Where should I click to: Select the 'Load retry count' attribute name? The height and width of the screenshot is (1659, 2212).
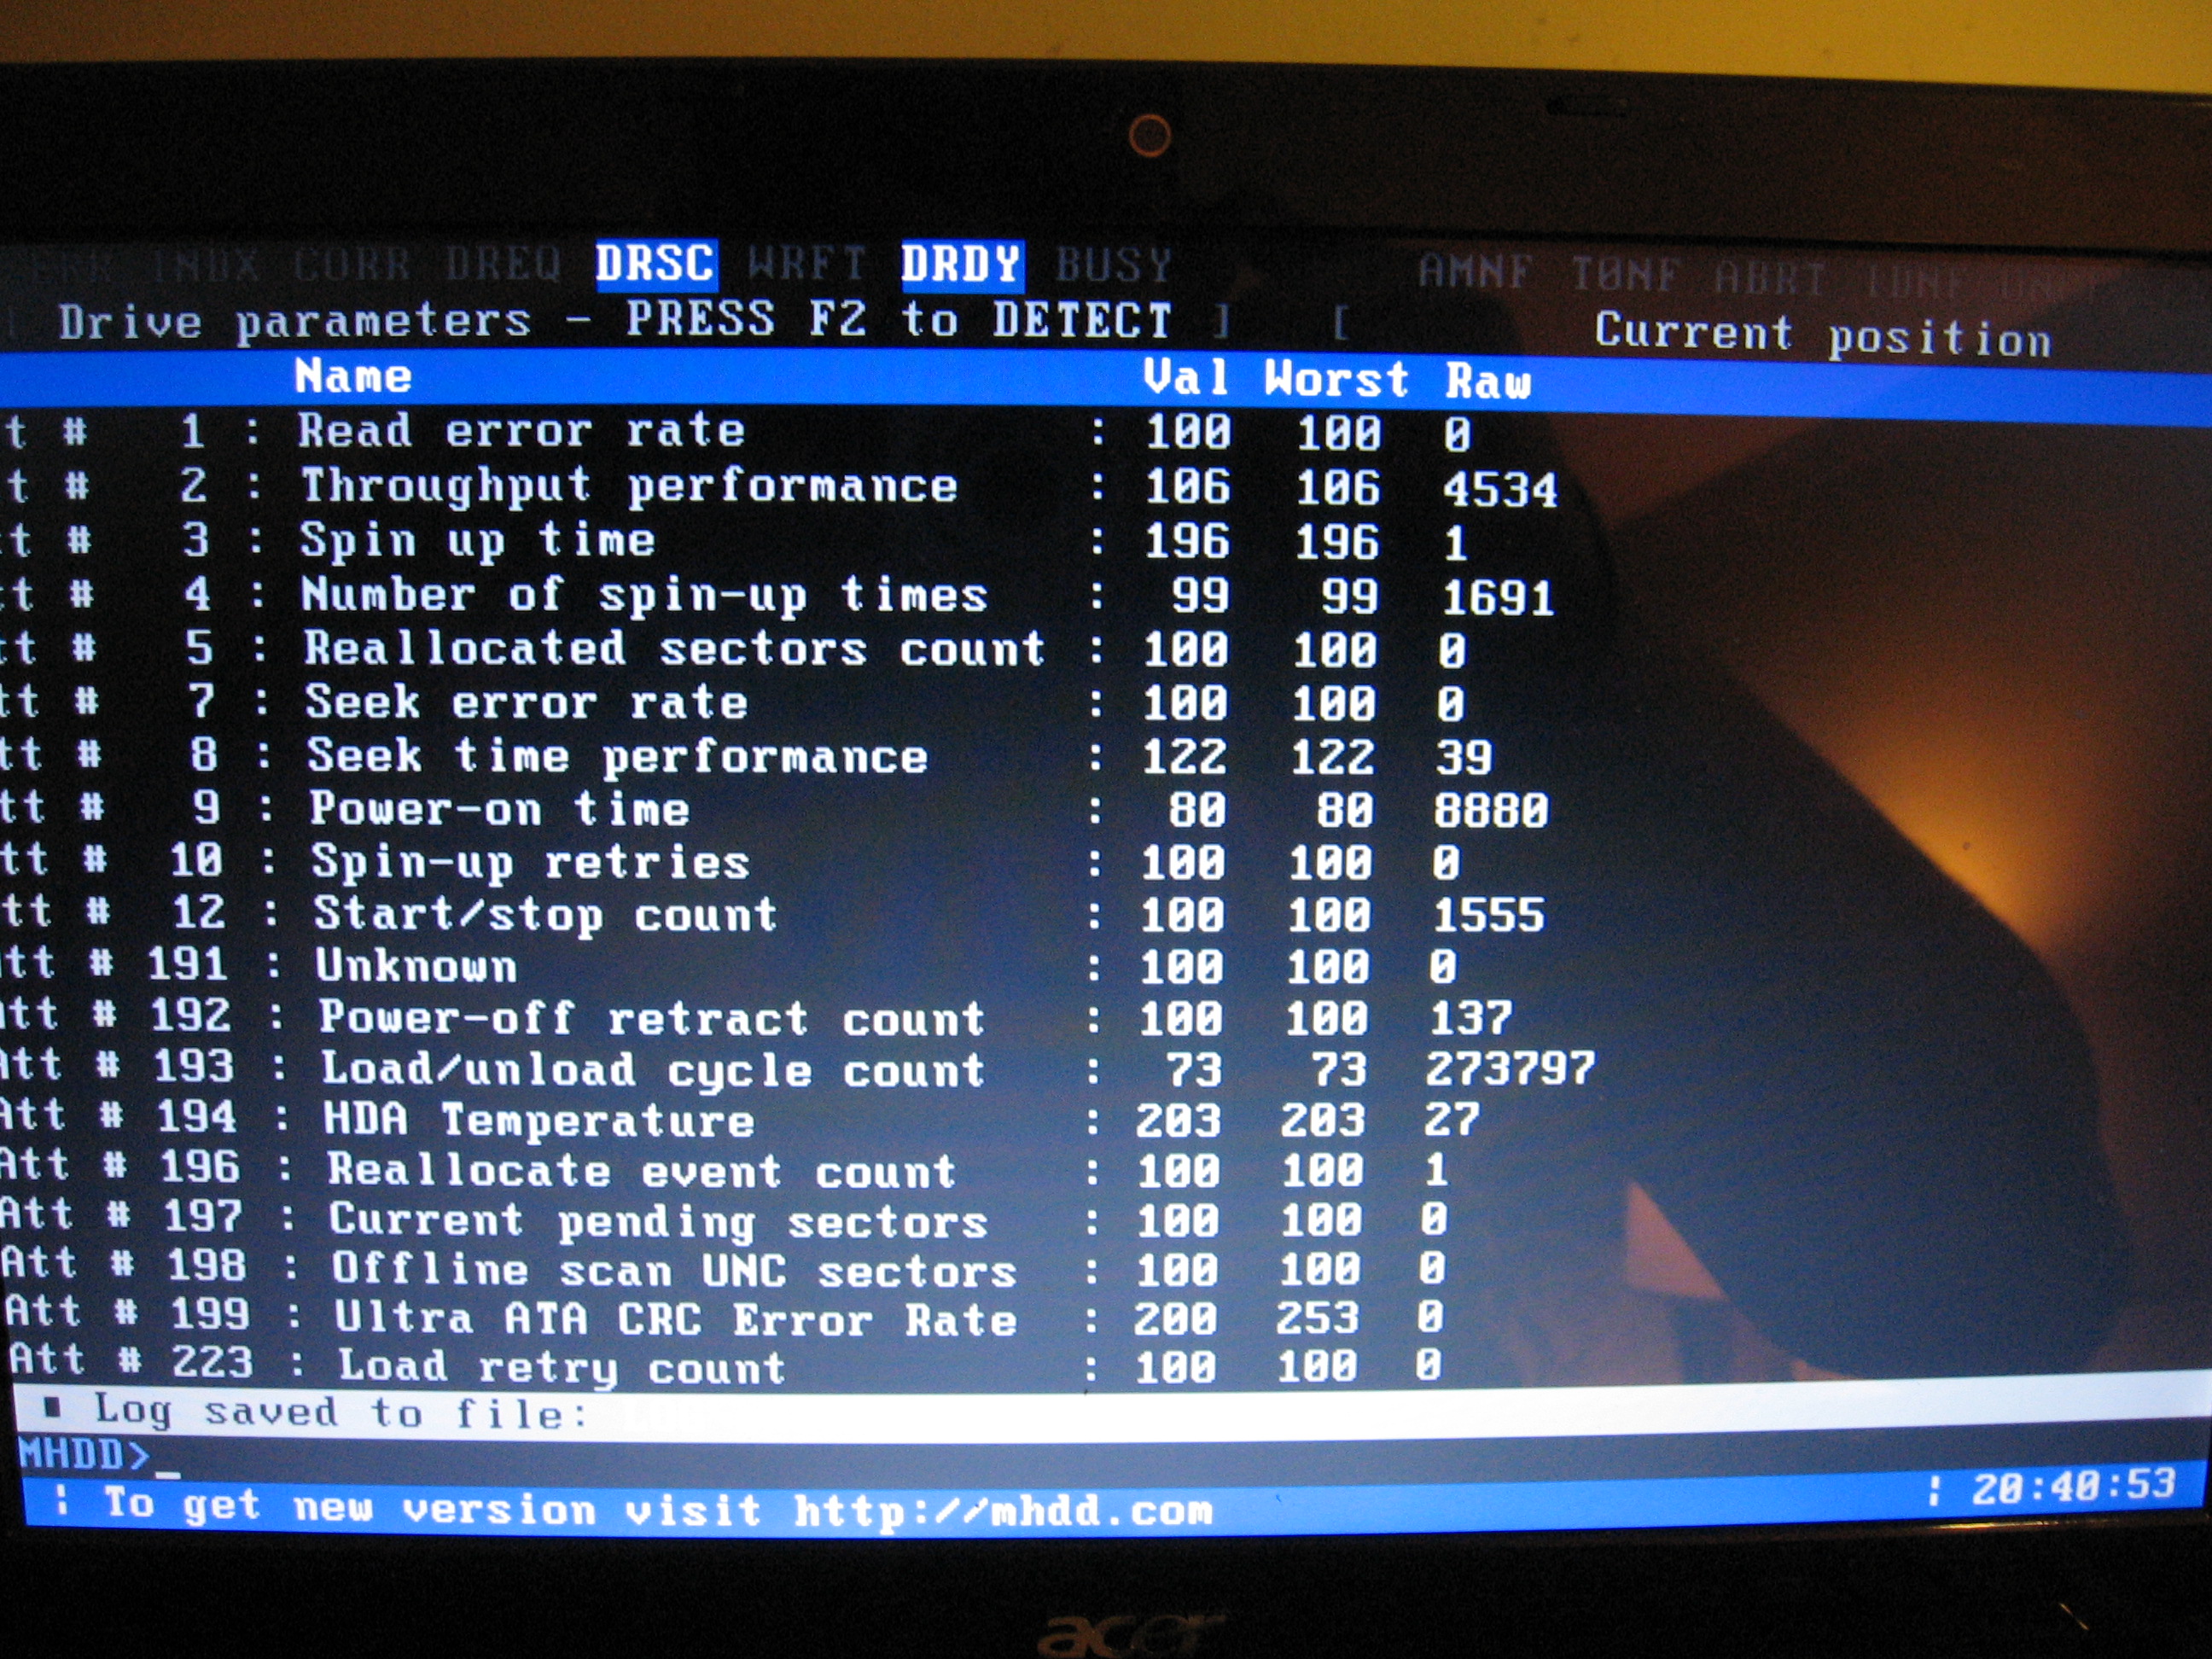[x=562, y=1367]
